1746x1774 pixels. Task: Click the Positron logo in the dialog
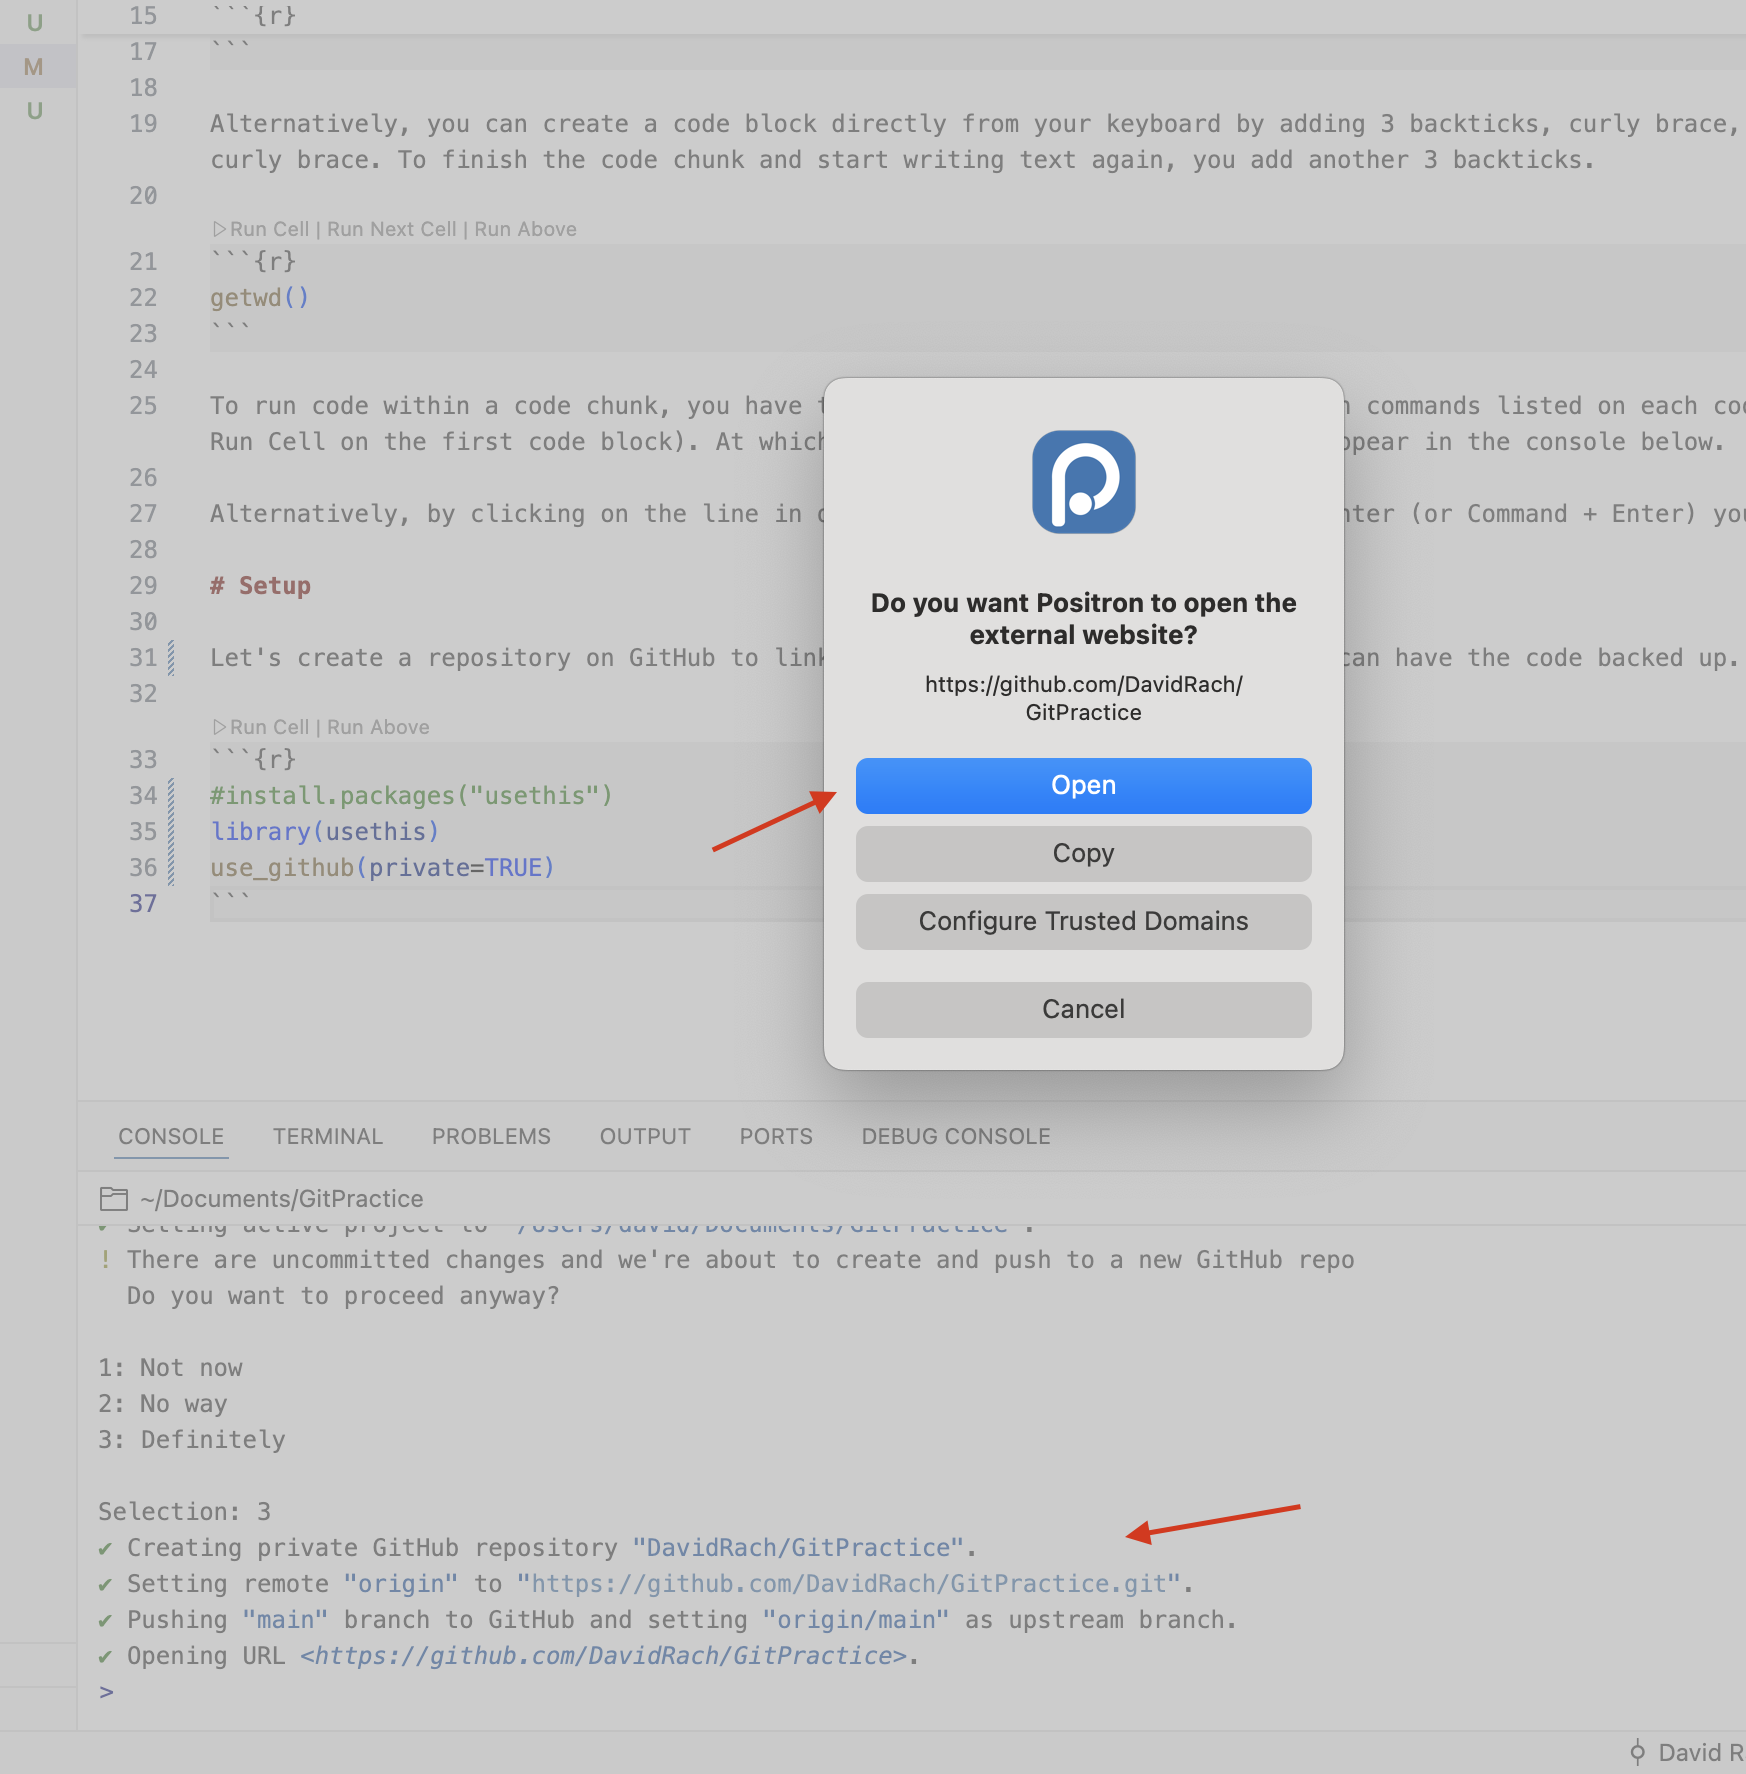(1083, 482)
